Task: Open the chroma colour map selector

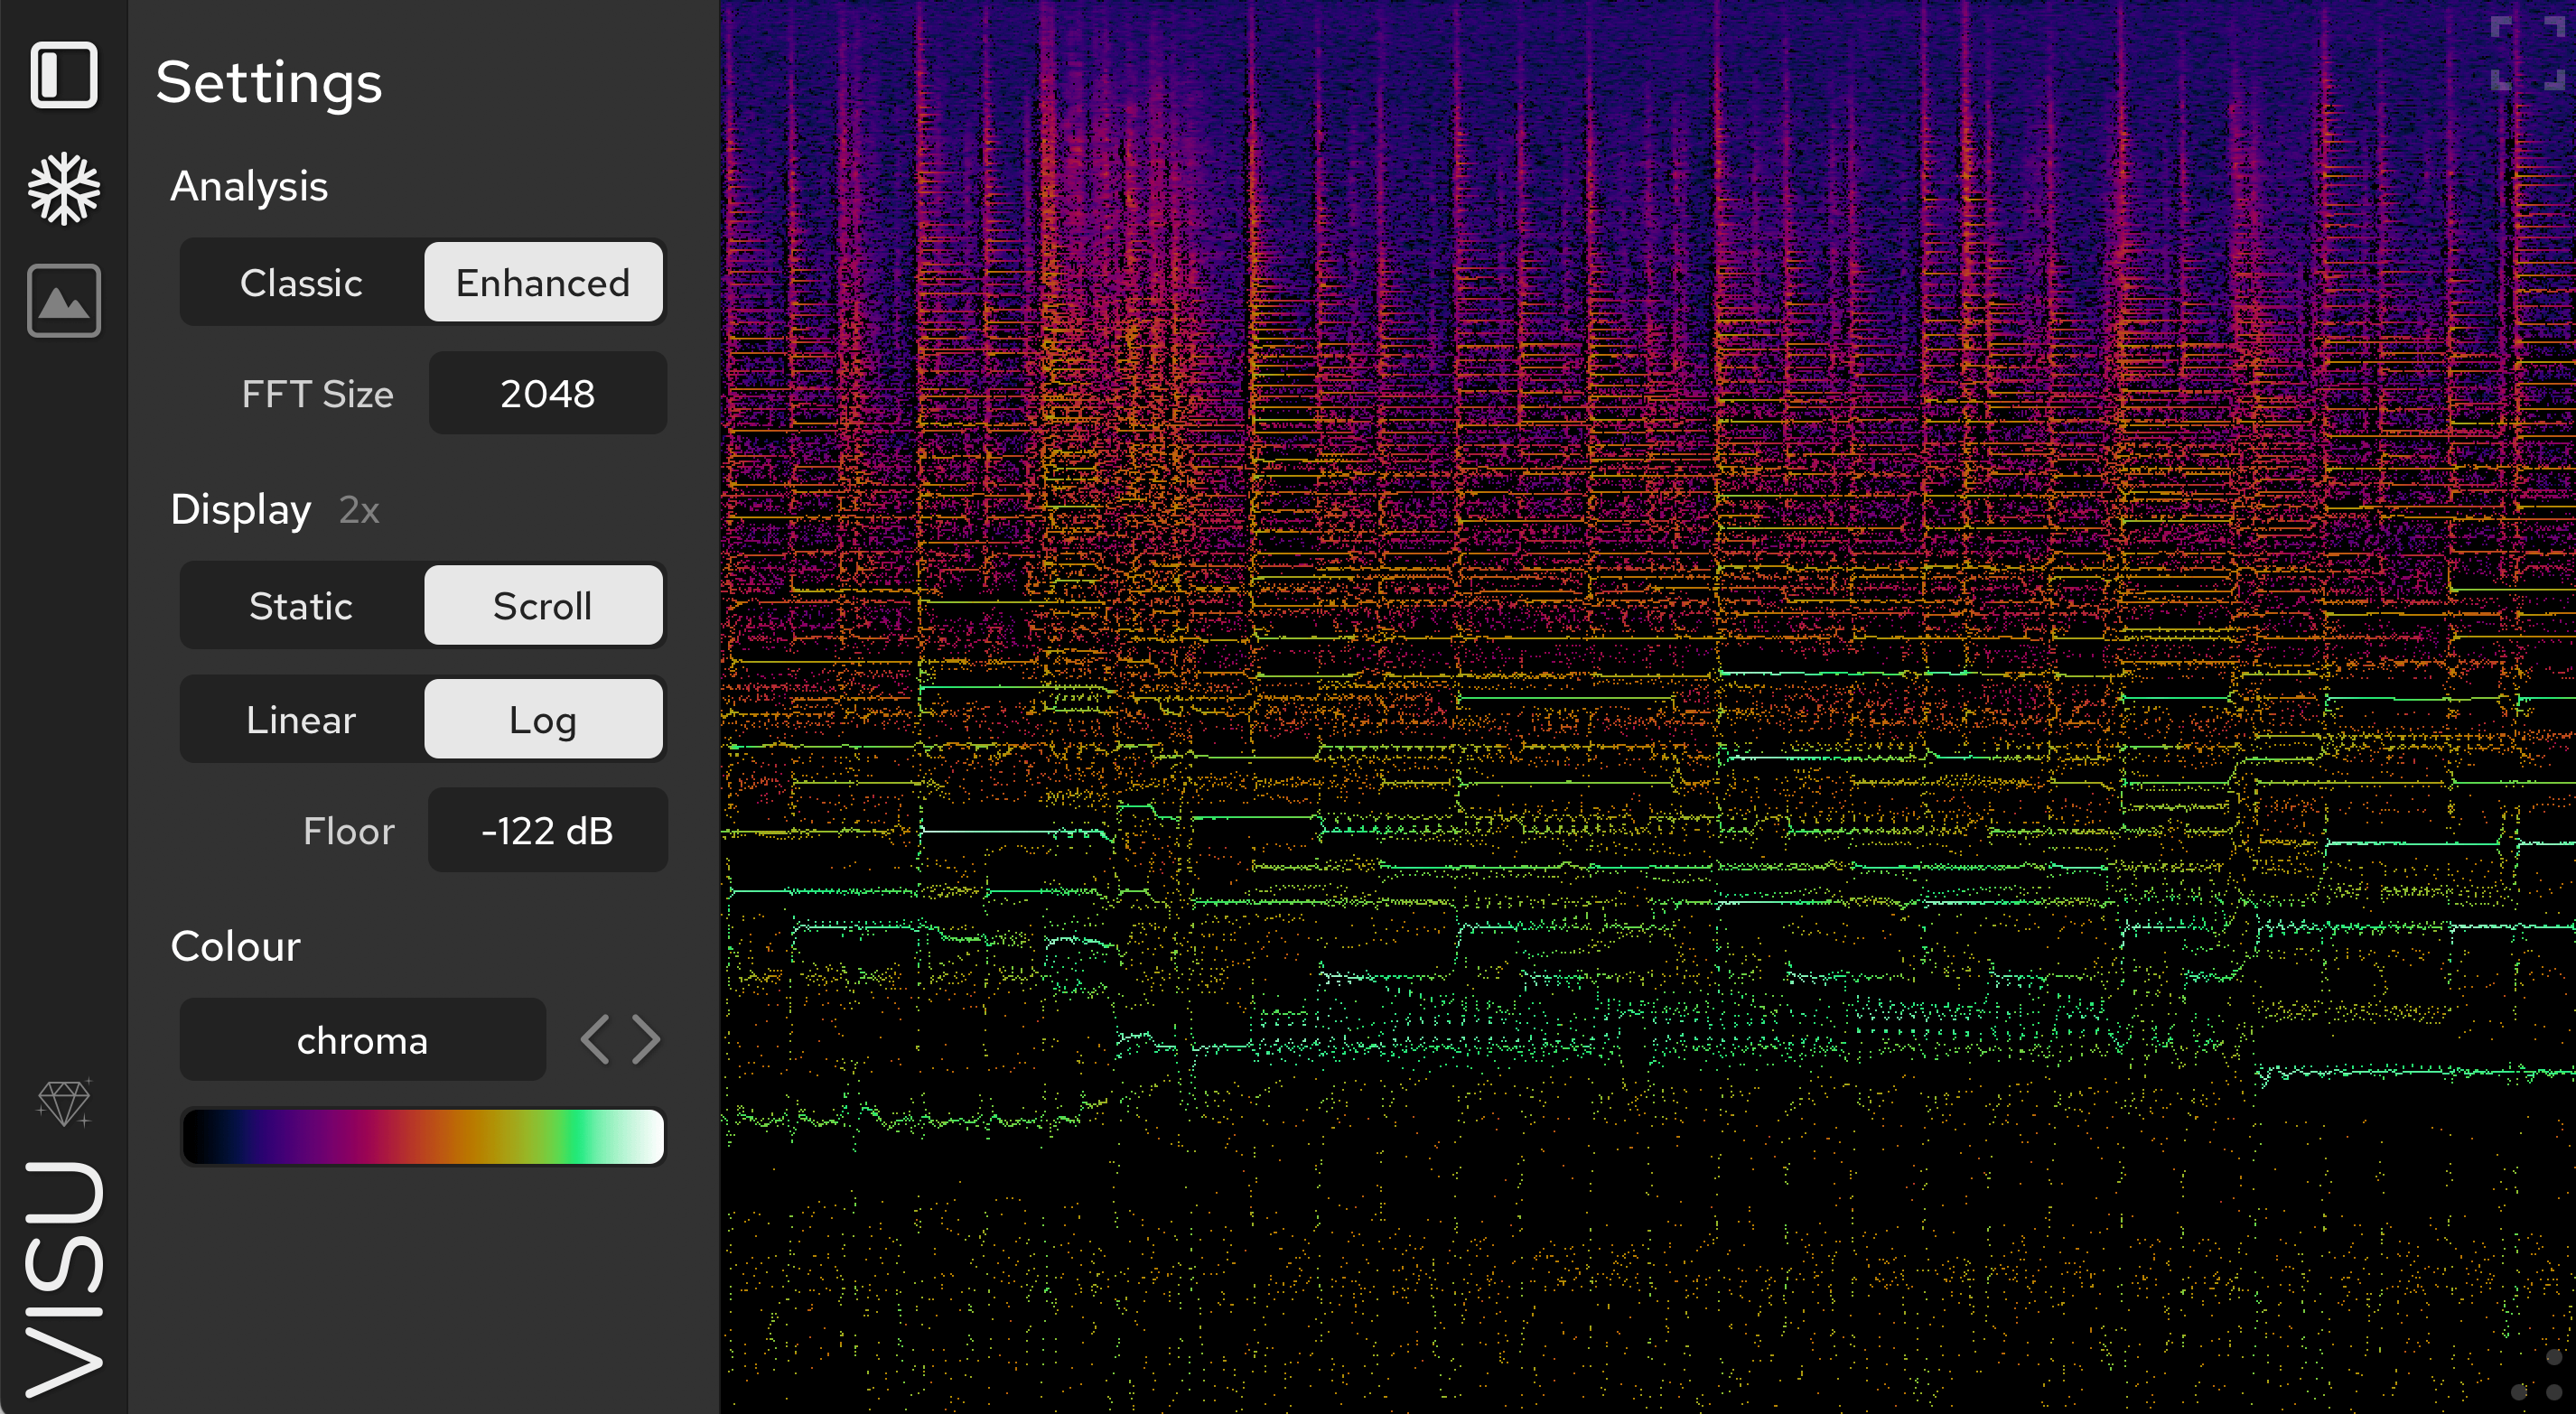Action: pyautogui.click(x=363, y=1040)
